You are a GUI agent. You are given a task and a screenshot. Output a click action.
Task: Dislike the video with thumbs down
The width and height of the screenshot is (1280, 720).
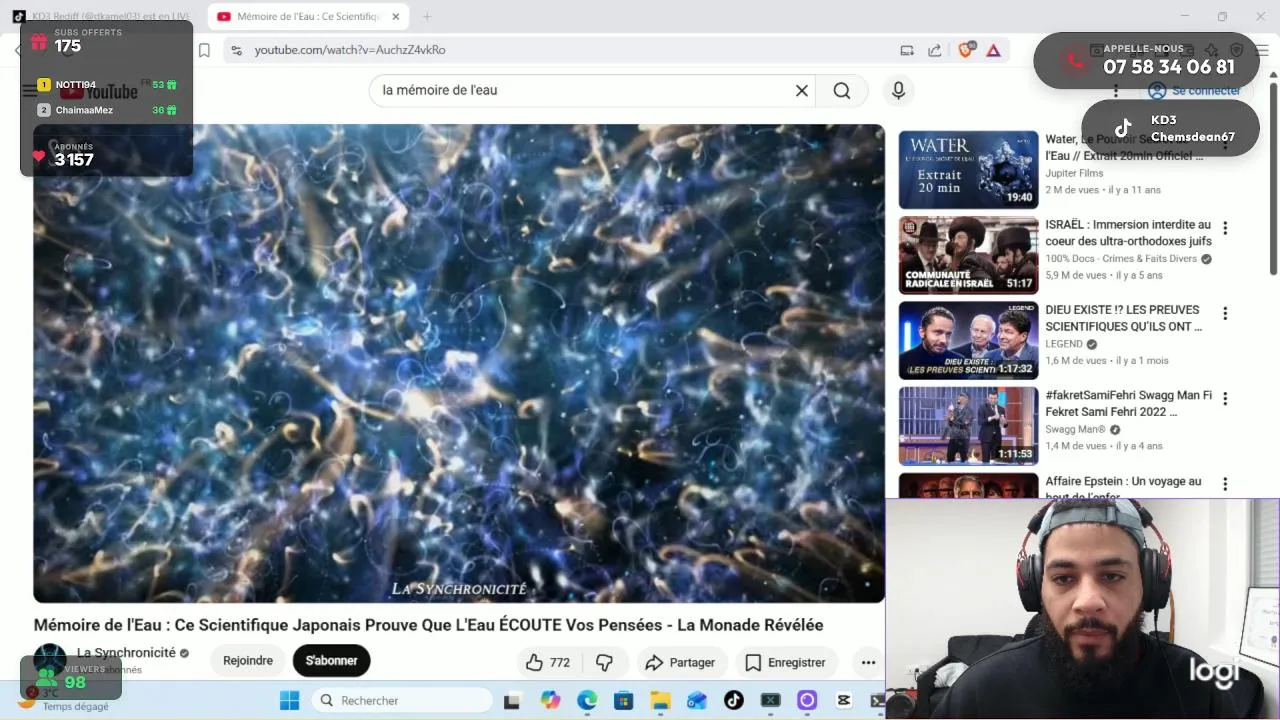(x=604, y=662)
